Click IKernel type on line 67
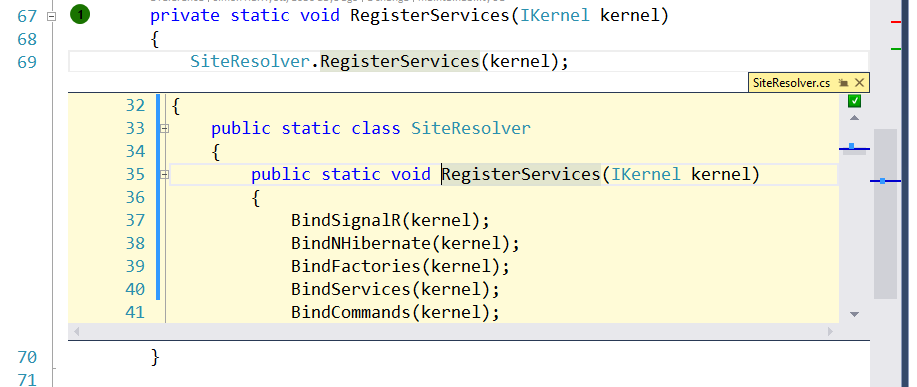This screenshot has width=917, height=387. 554,15
